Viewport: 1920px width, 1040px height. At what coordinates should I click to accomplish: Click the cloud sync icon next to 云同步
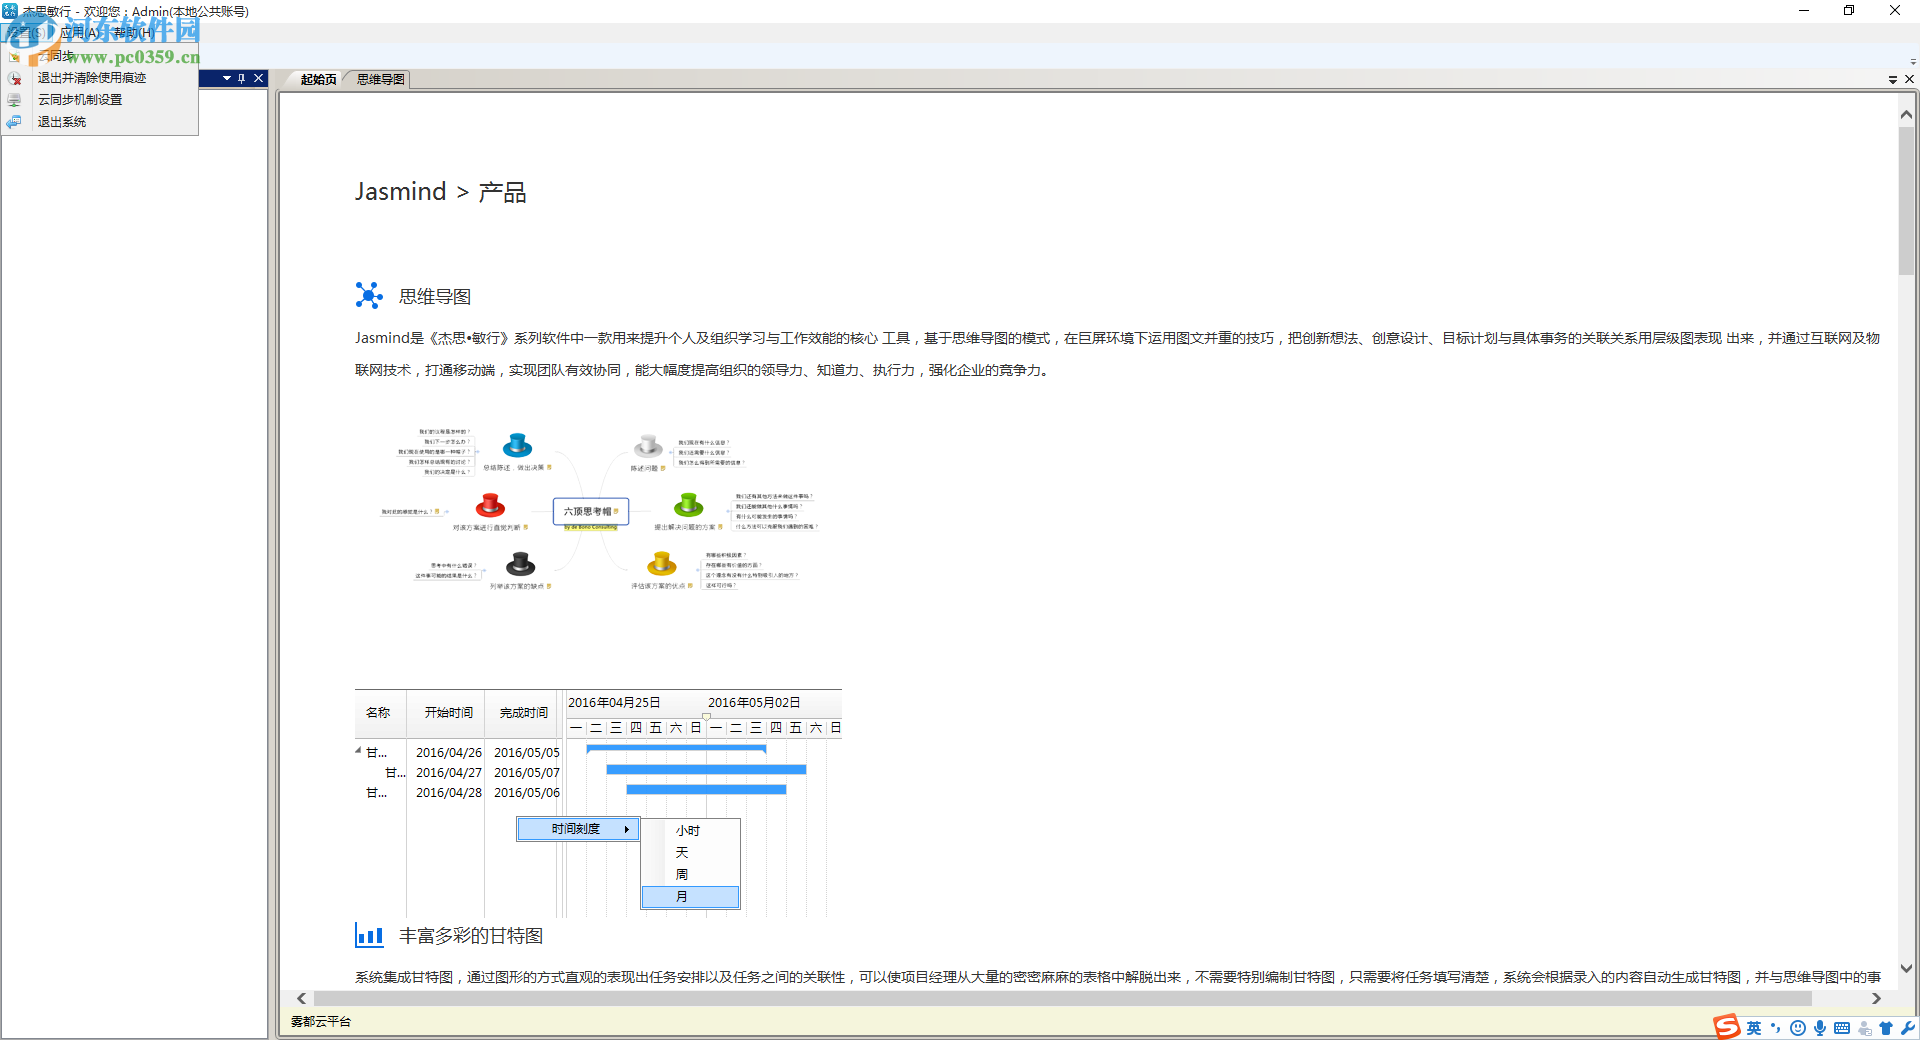pos(15,56)
